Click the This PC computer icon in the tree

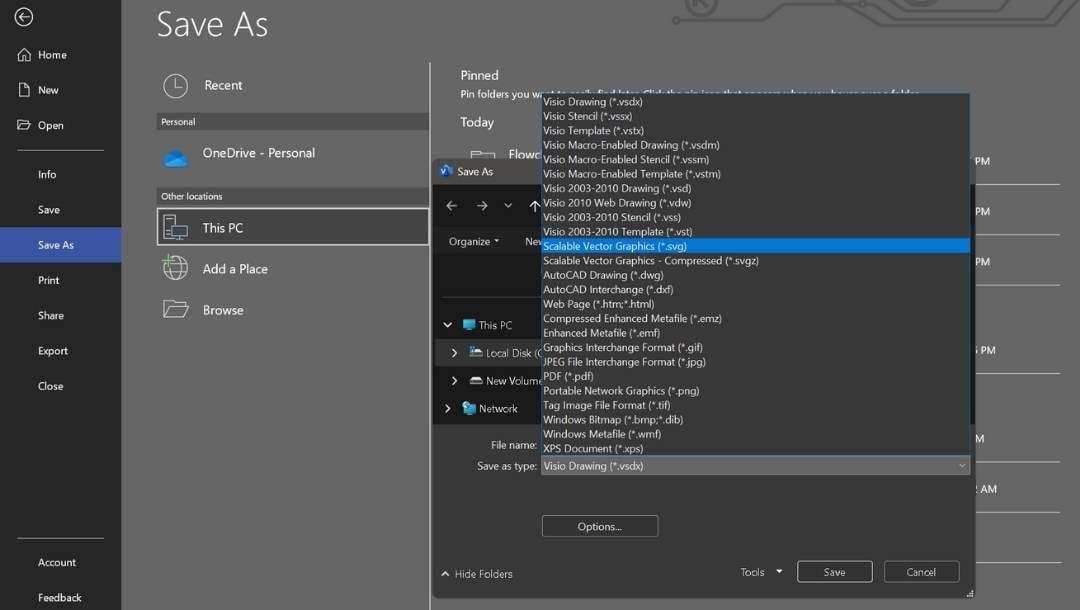(469, 325)
